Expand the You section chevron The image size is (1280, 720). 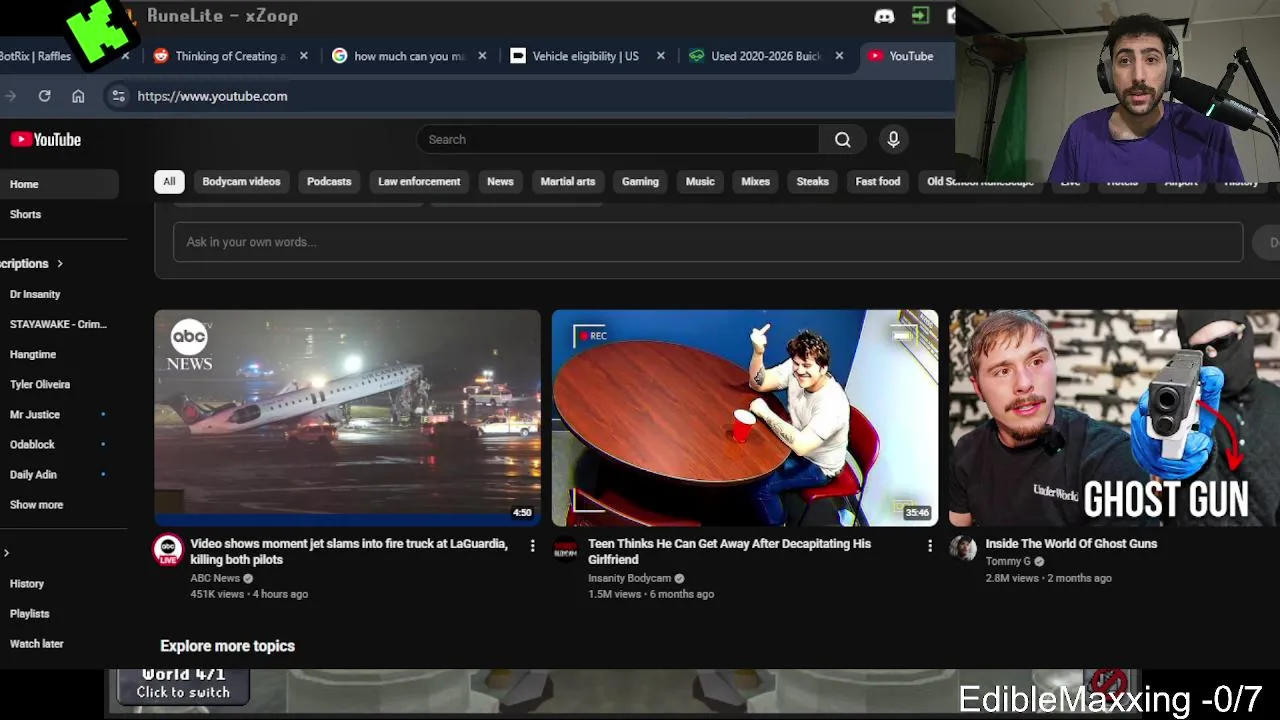point(6,553)
